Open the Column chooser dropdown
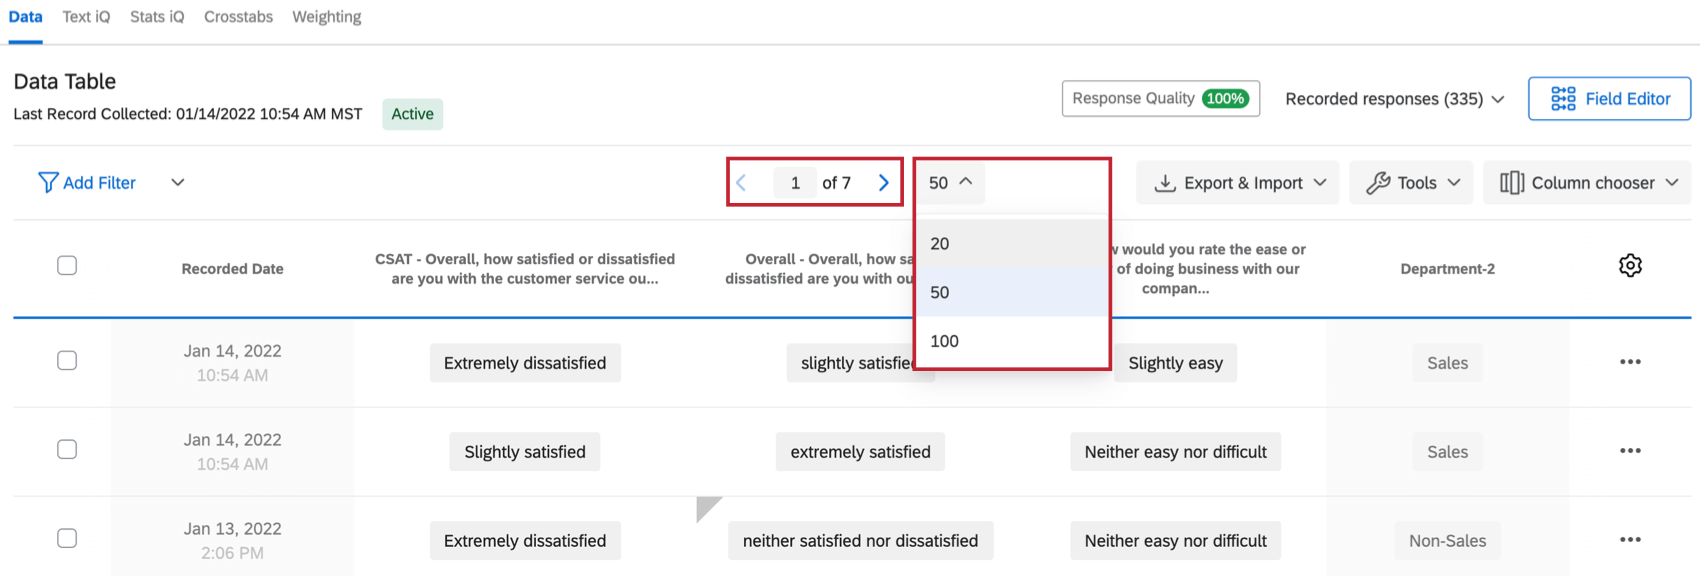1700x576 pixels. click(x=1588, y=183)
